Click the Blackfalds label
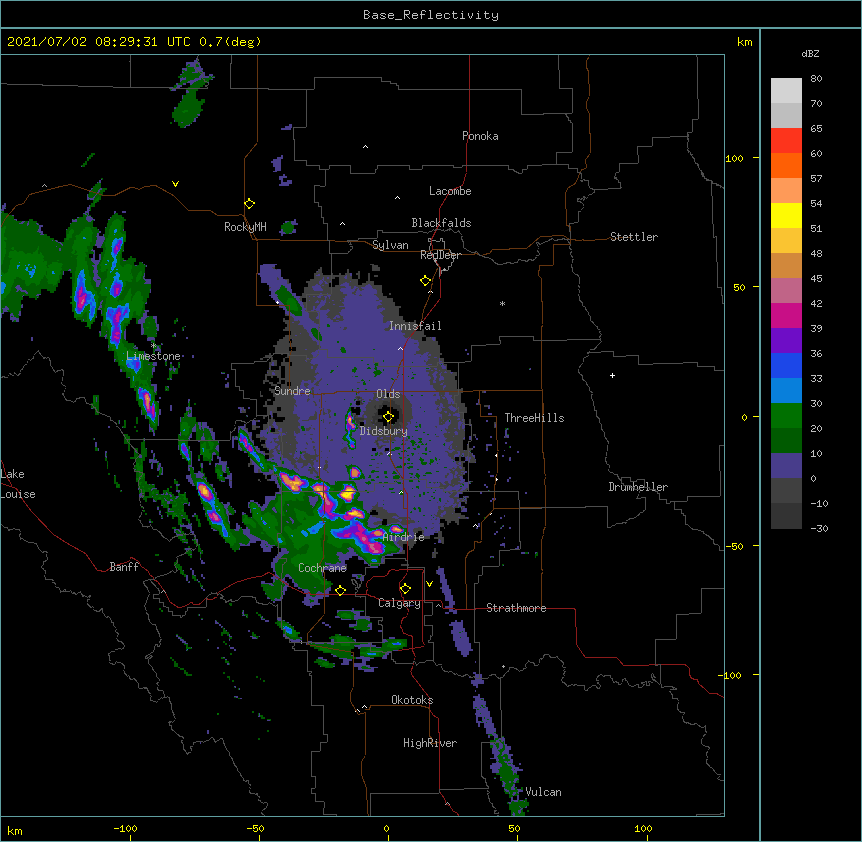This screenshot has width=862, height=842. point(441,223)
